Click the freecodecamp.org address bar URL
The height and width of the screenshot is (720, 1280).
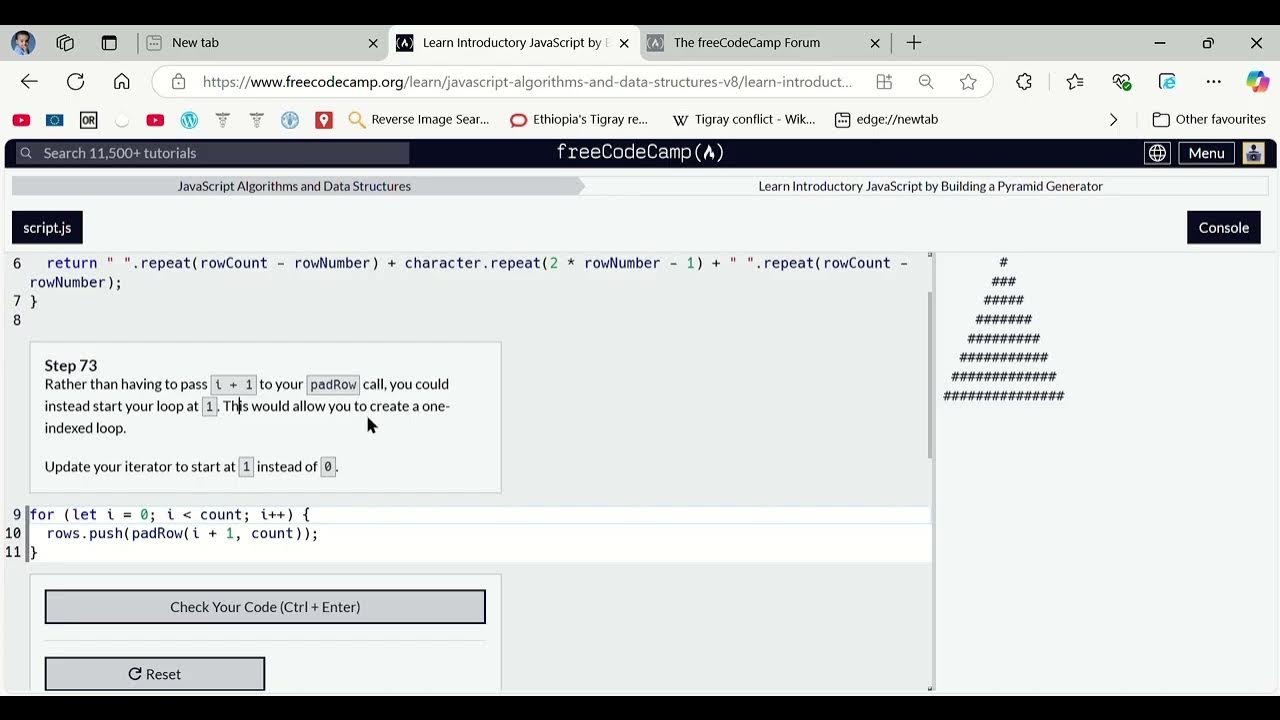click(x=527, y=82)
